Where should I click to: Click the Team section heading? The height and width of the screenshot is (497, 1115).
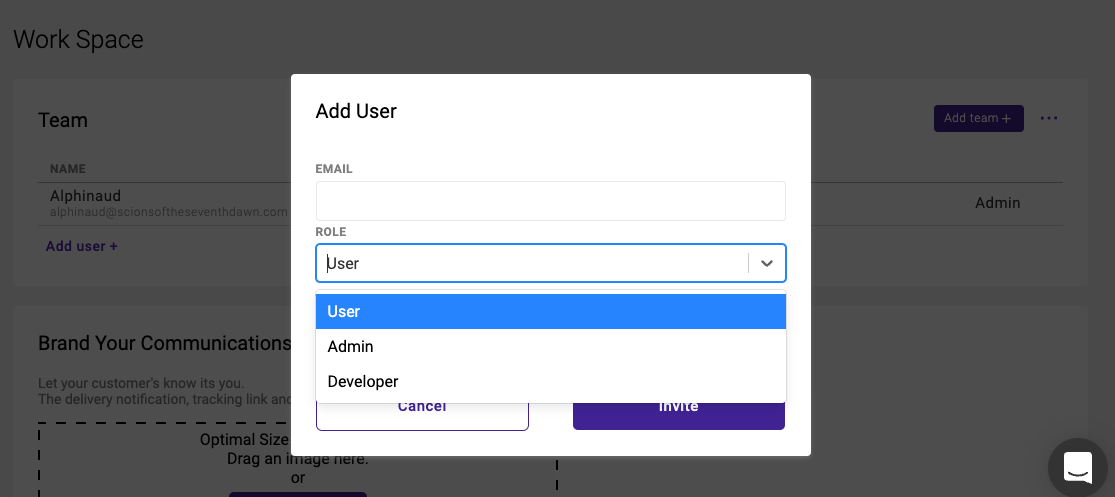click(63, 120)
